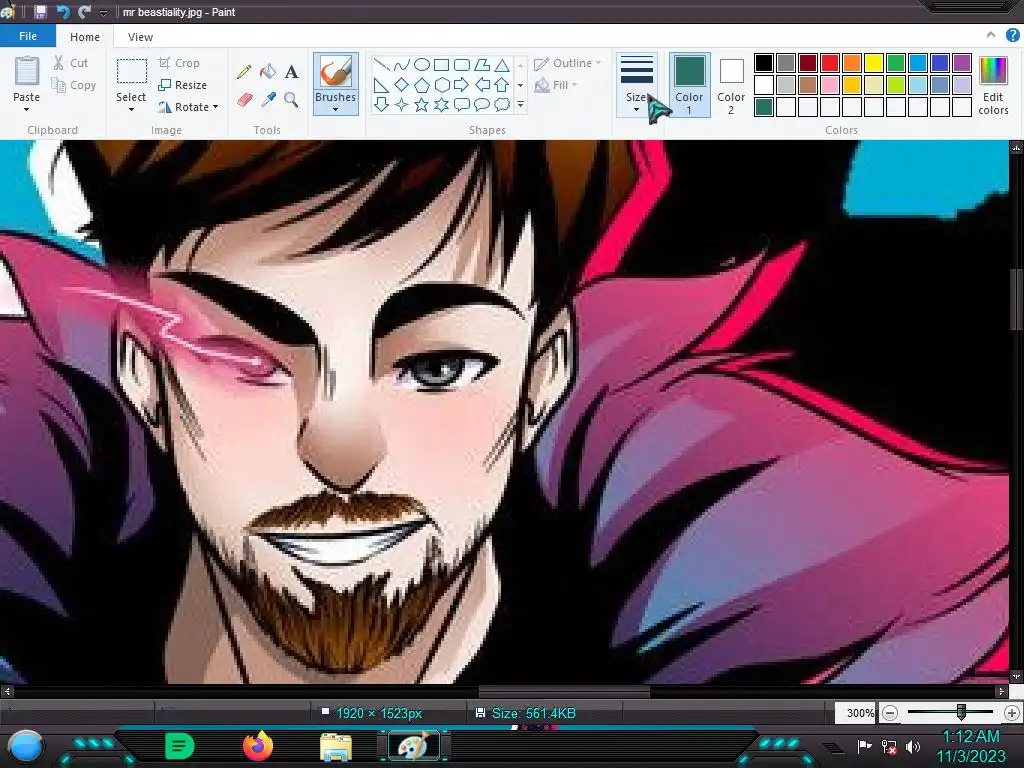
Task: Open the Brushes type dropdown arrow
Action: tap(336, 110)
